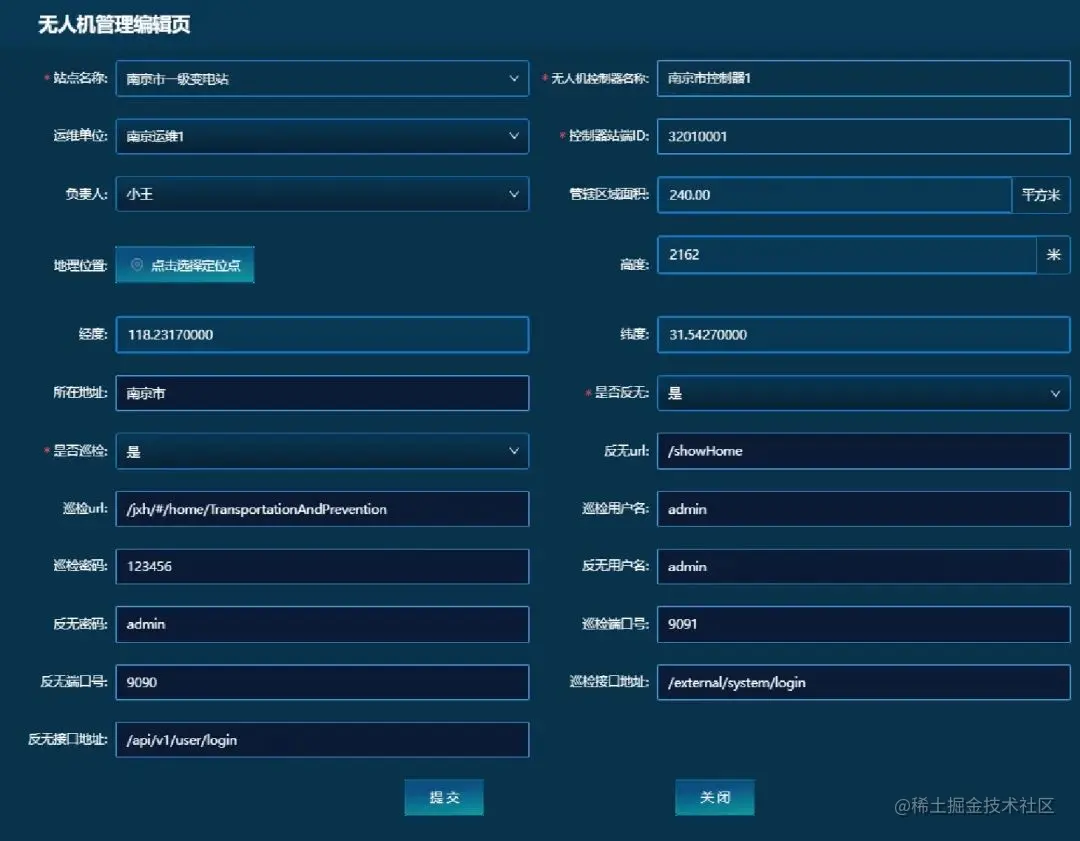The width and height of the screenshot is (1080, 841).
Task: Edit the 反无接口地址 field
Action: [322, 740]
